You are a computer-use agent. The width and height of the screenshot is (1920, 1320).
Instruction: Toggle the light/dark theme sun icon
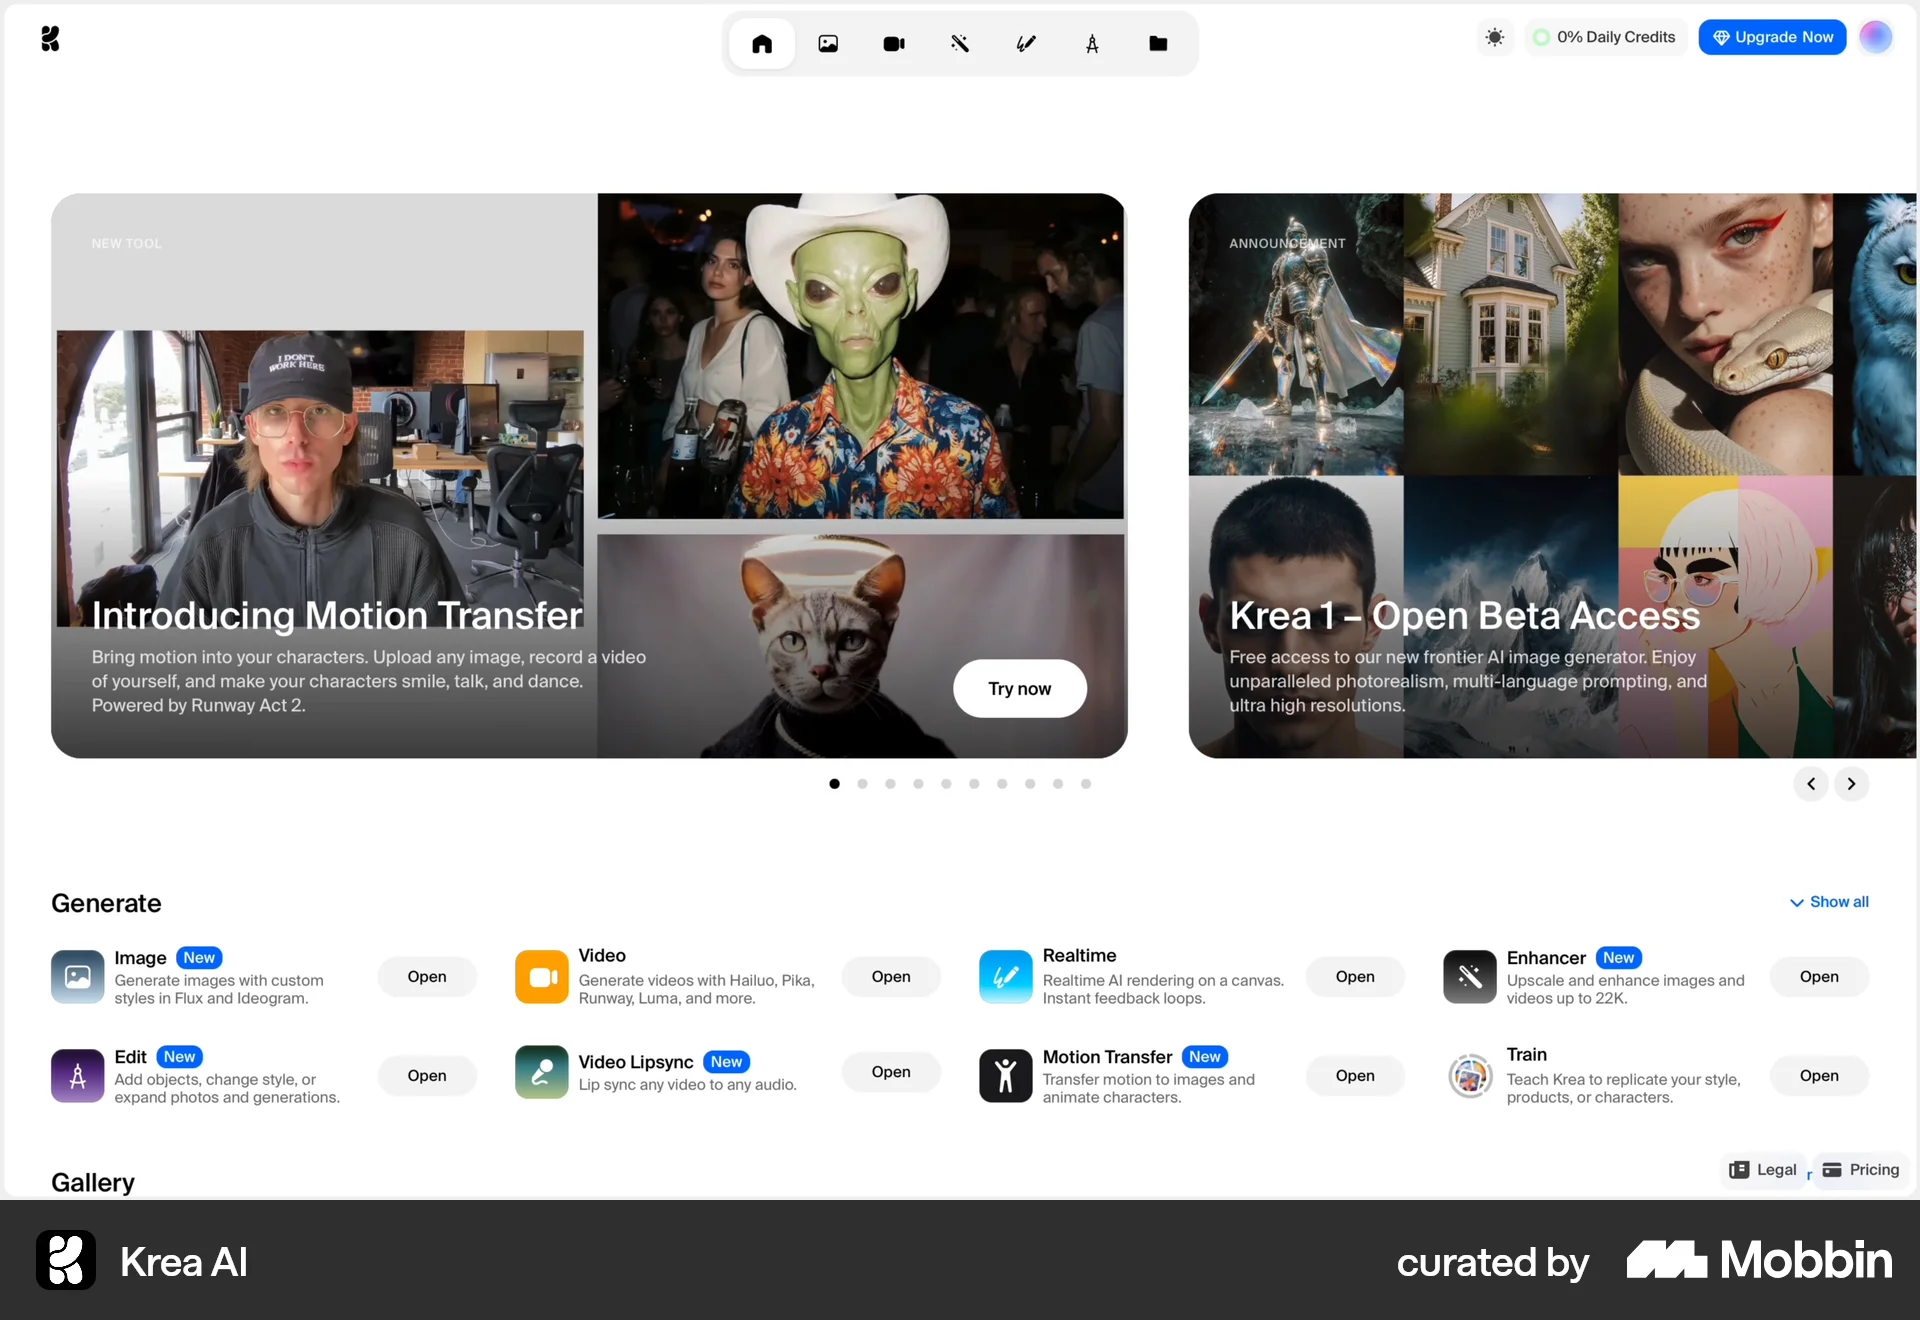coord(1495,37)
